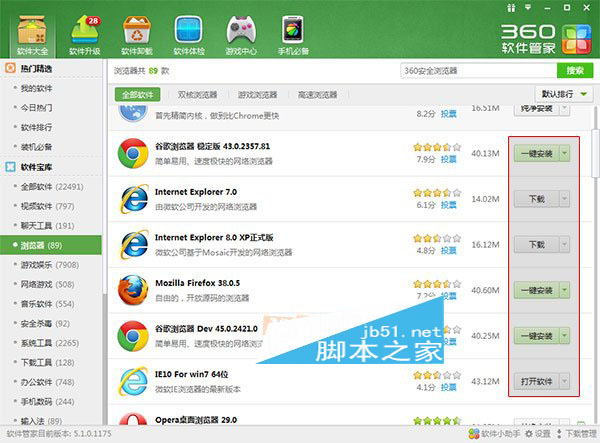Expand dropdown next to Chrome 稳定版 一键安装

pyautogui.click(x=564, y=153)
